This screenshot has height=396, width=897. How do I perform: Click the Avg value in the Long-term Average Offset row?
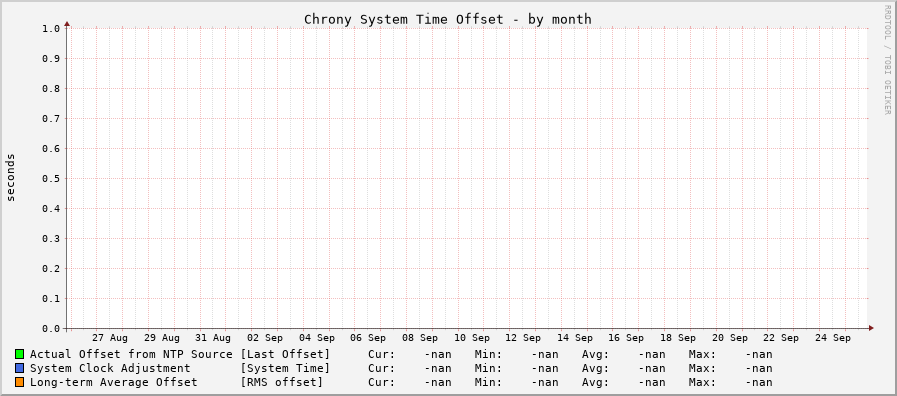[652, 382]
